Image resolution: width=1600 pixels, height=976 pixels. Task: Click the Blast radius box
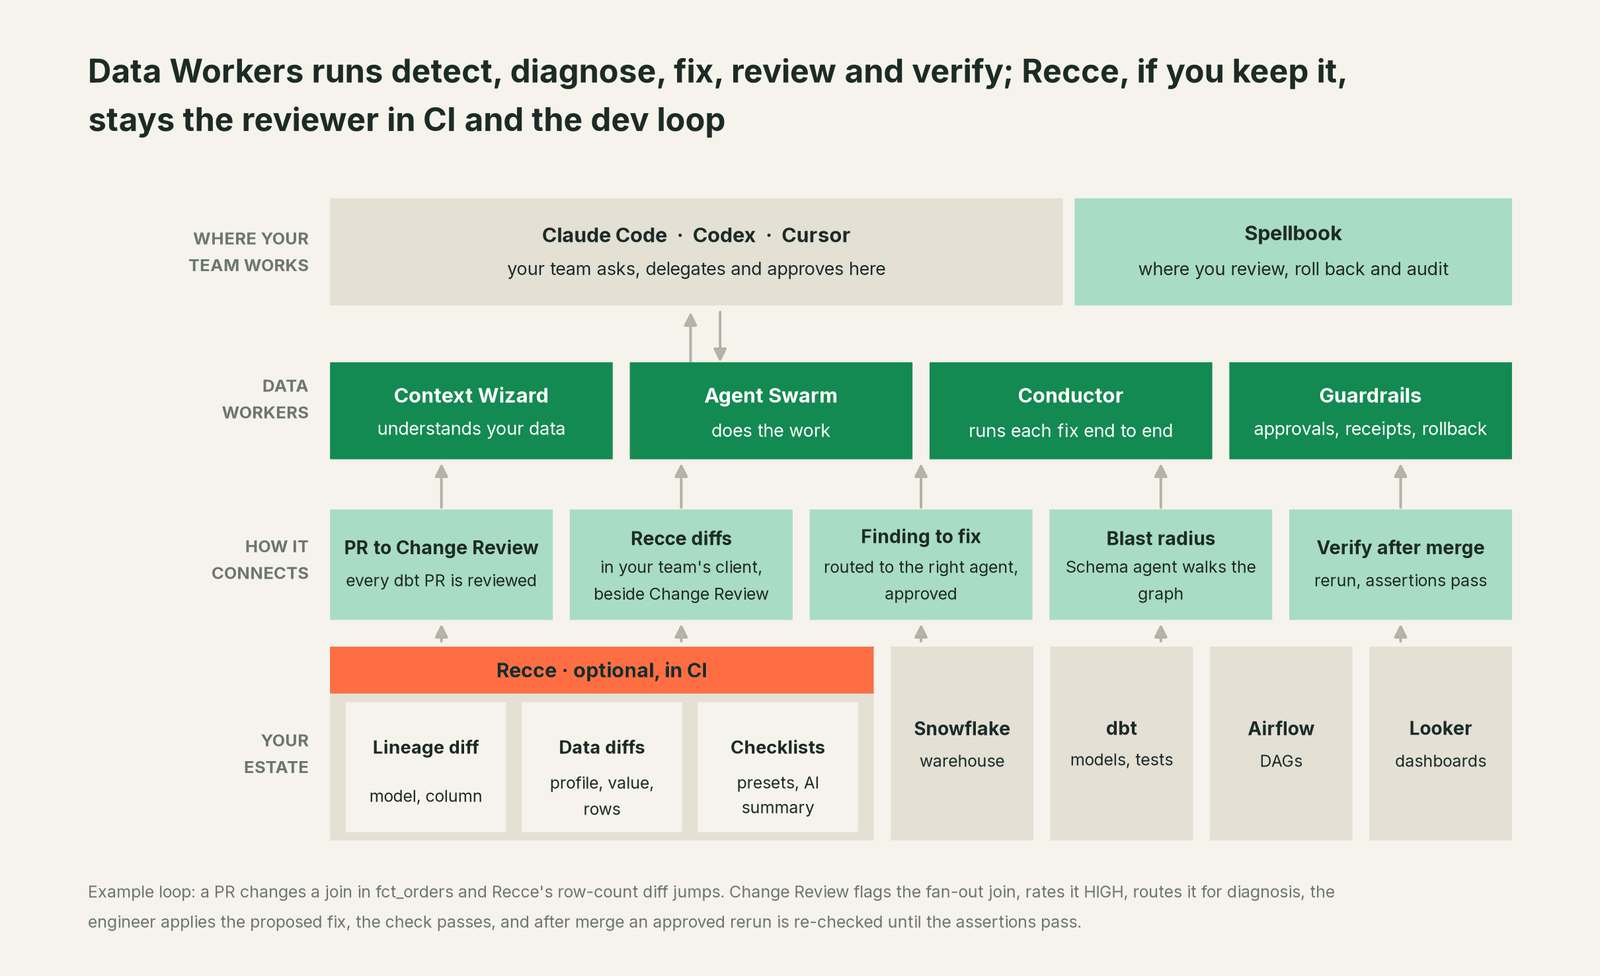click(x=1160, y=565)
